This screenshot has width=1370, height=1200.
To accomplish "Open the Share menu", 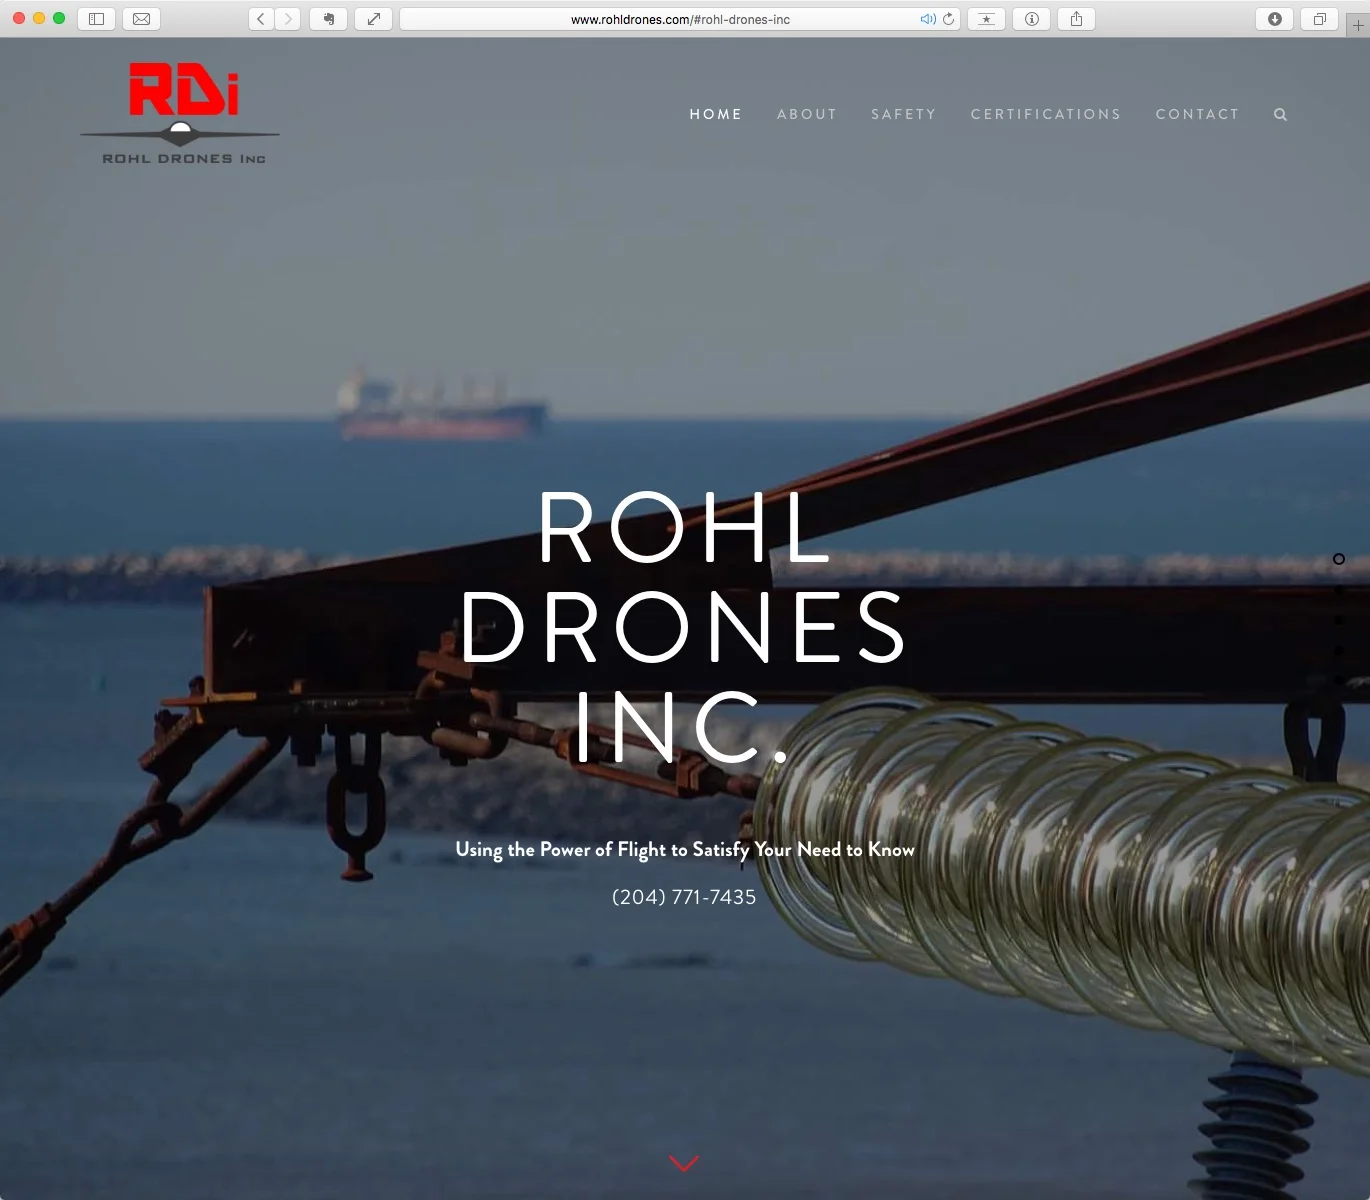I will 1076,19.
